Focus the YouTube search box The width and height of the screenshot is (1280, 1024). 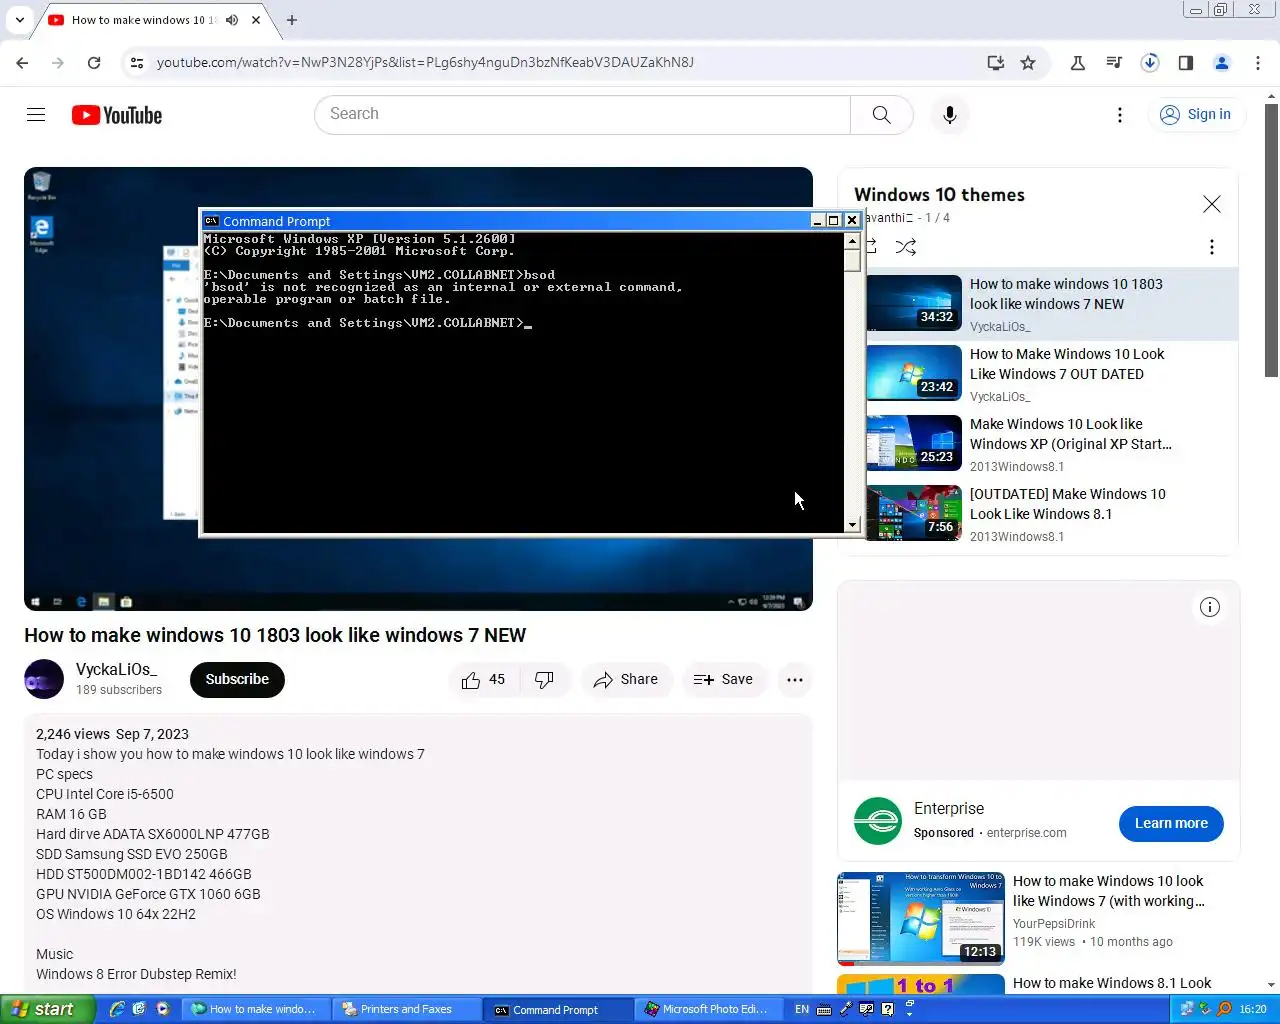pos(583,115)
